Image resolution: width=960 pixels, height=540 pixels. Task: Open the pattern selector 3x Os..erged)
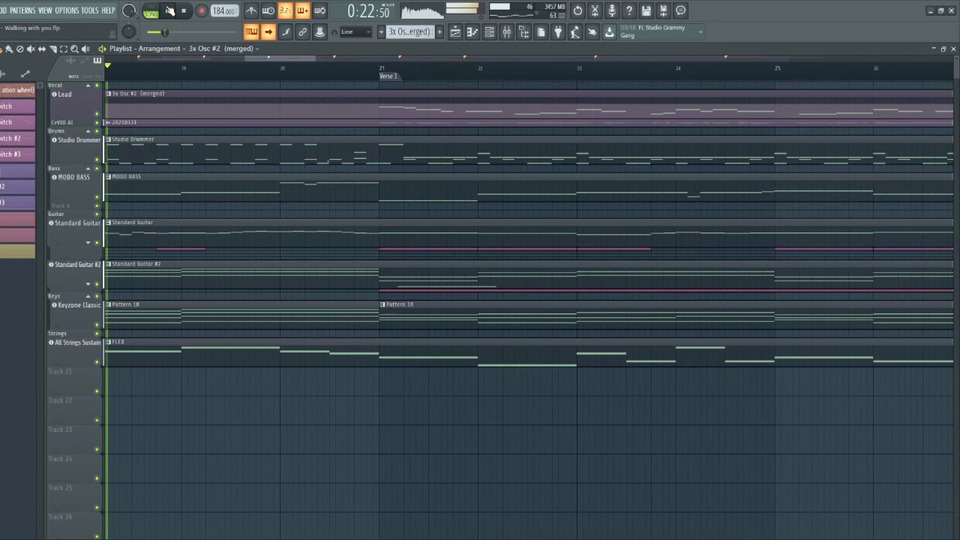[410, 32]
